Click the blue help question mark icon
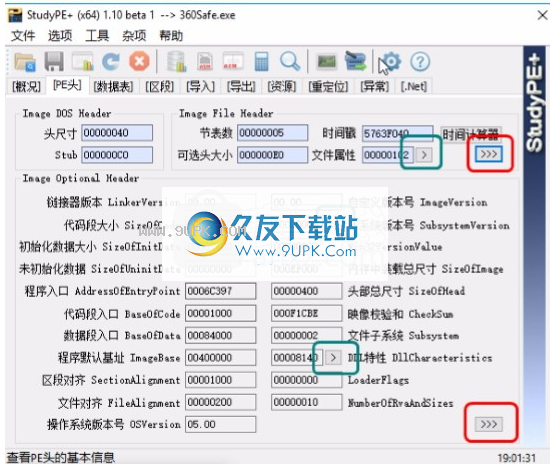Image resolution: width=550 pixels, height=468 pixels. [x=420, y=62]
